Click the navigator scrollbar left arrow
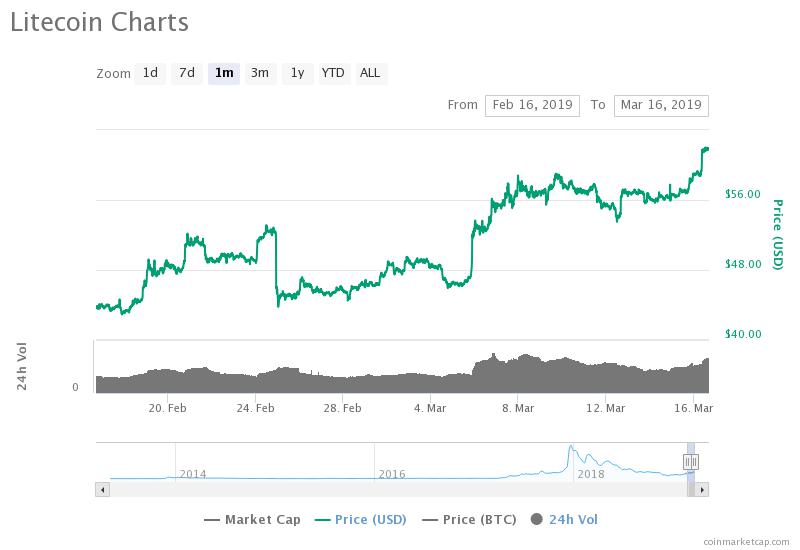Viewport: 800px width, 550px height. [101, 489]
